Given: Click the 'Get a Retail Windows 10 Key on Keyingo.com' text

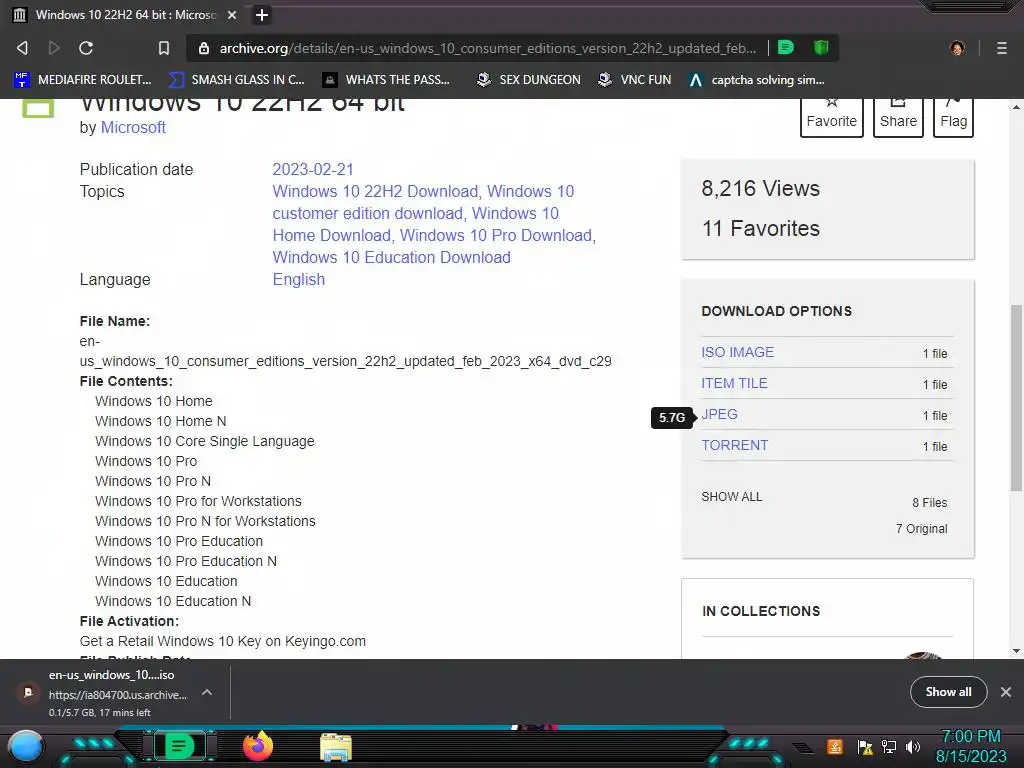Looking at the screenshot, I should click(223, 641).
